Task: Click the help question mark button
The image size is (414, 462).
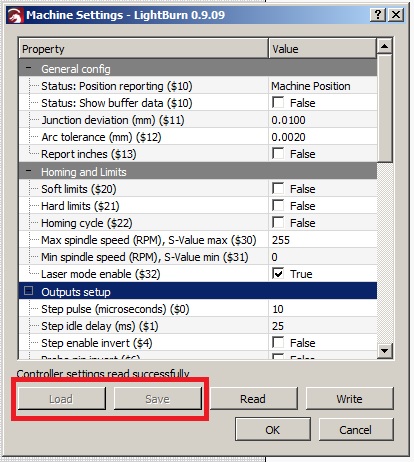Action: pos(378,15)
